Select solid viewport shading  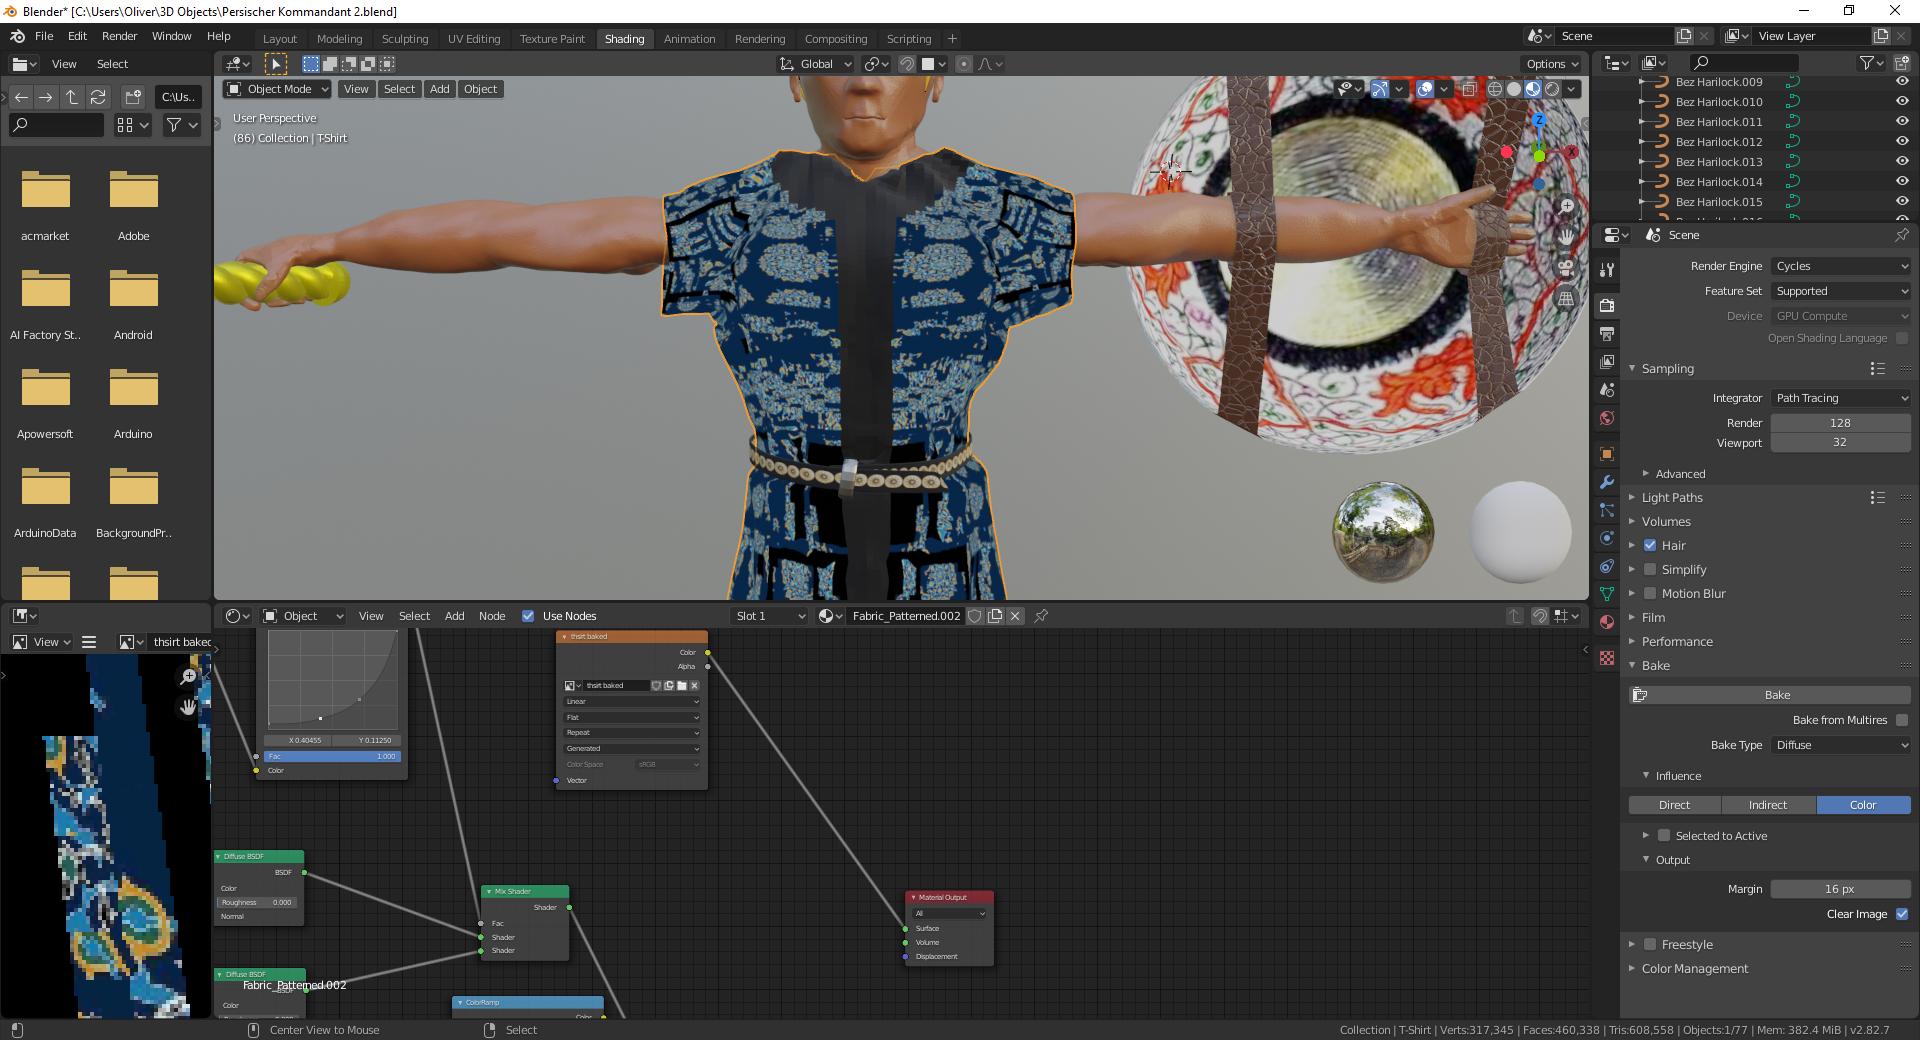pyautogui.click(x=1514, y=89)
